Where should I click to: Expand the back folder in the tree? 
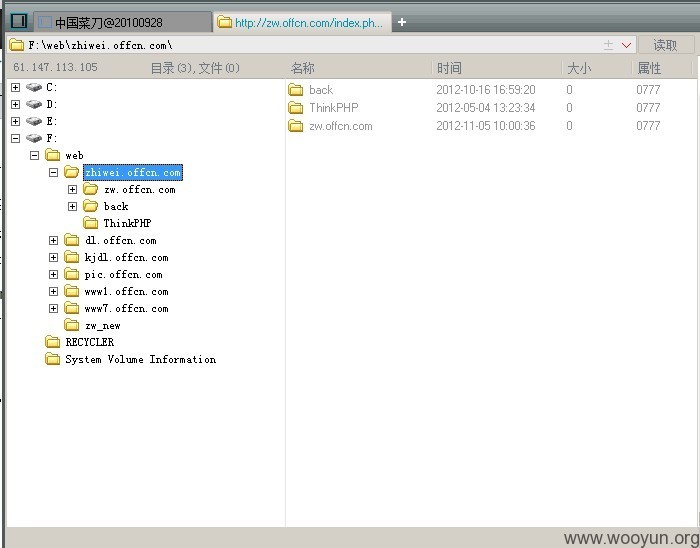pos(72,206)
